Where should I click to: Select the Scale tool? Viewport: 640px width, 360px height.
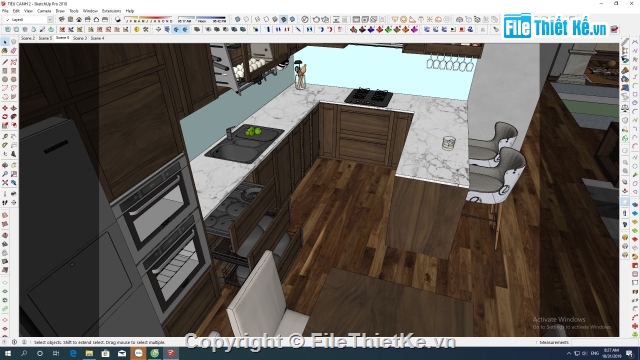[x=5, y=125]
